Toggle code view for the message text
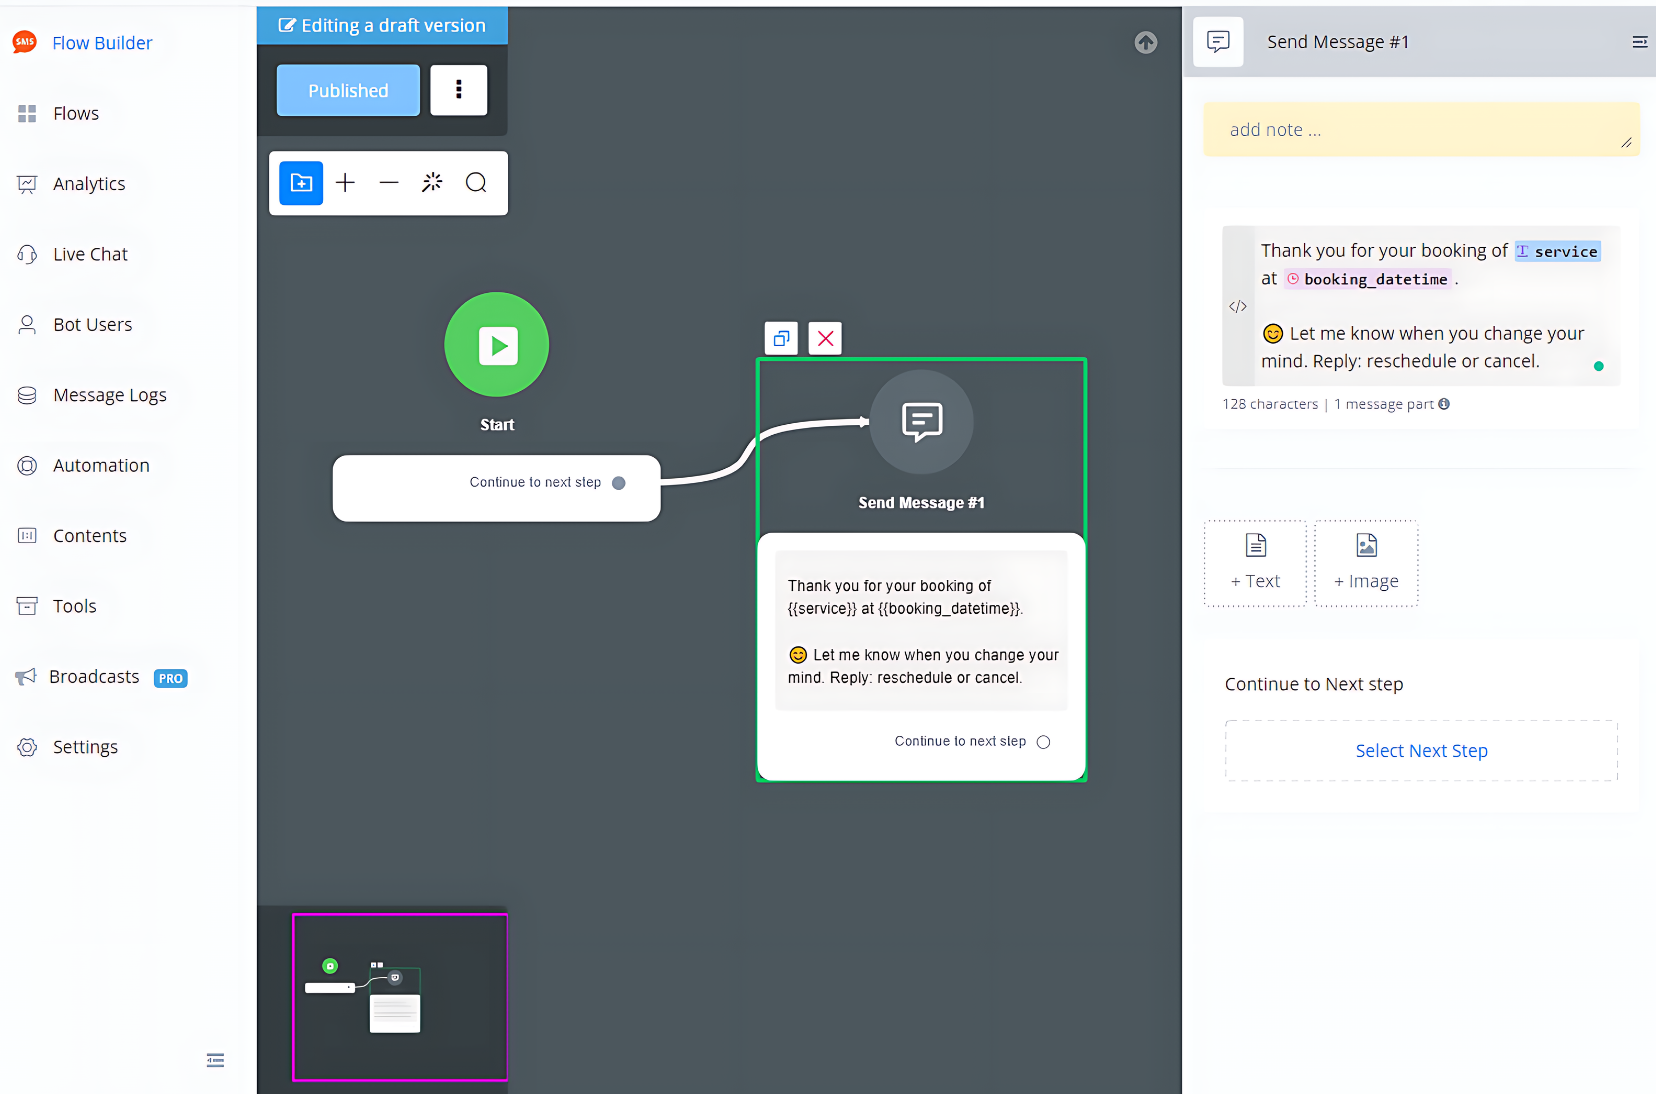The height and width of the screenshot is (1094, 1656). coord(1238,307)
